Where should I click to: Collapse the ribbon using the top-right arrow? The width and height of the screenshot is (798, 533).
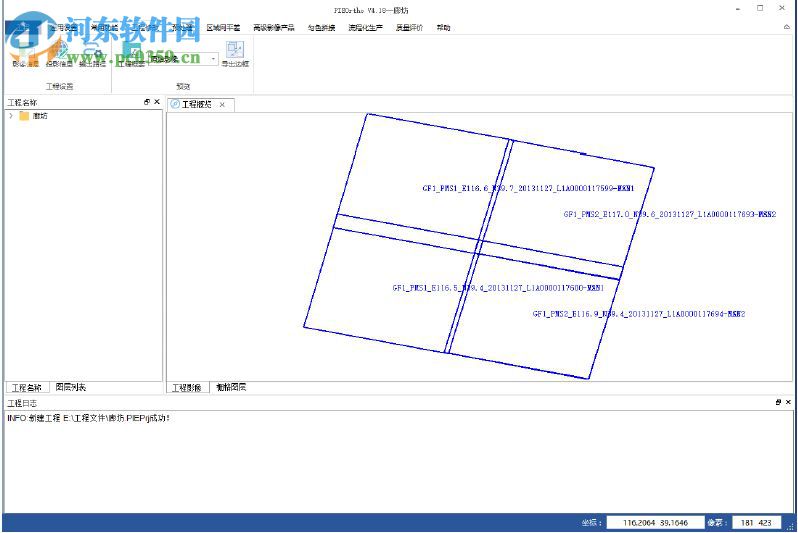tap(786, 27)
